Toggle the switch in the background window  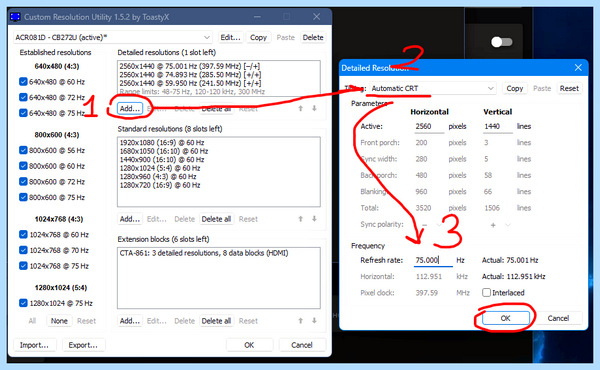click(502, 42)
